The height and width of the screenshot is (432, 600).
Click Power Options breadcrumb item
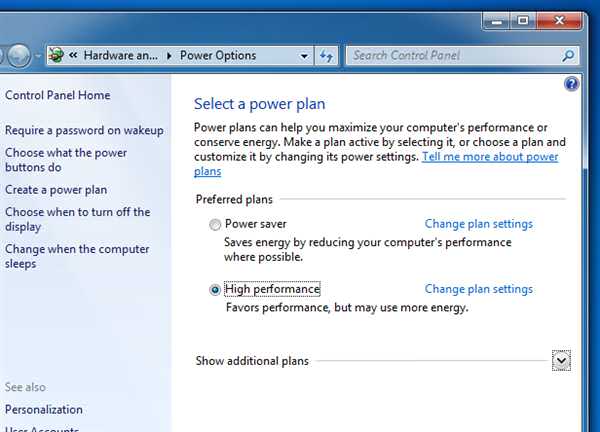point(218,56)
